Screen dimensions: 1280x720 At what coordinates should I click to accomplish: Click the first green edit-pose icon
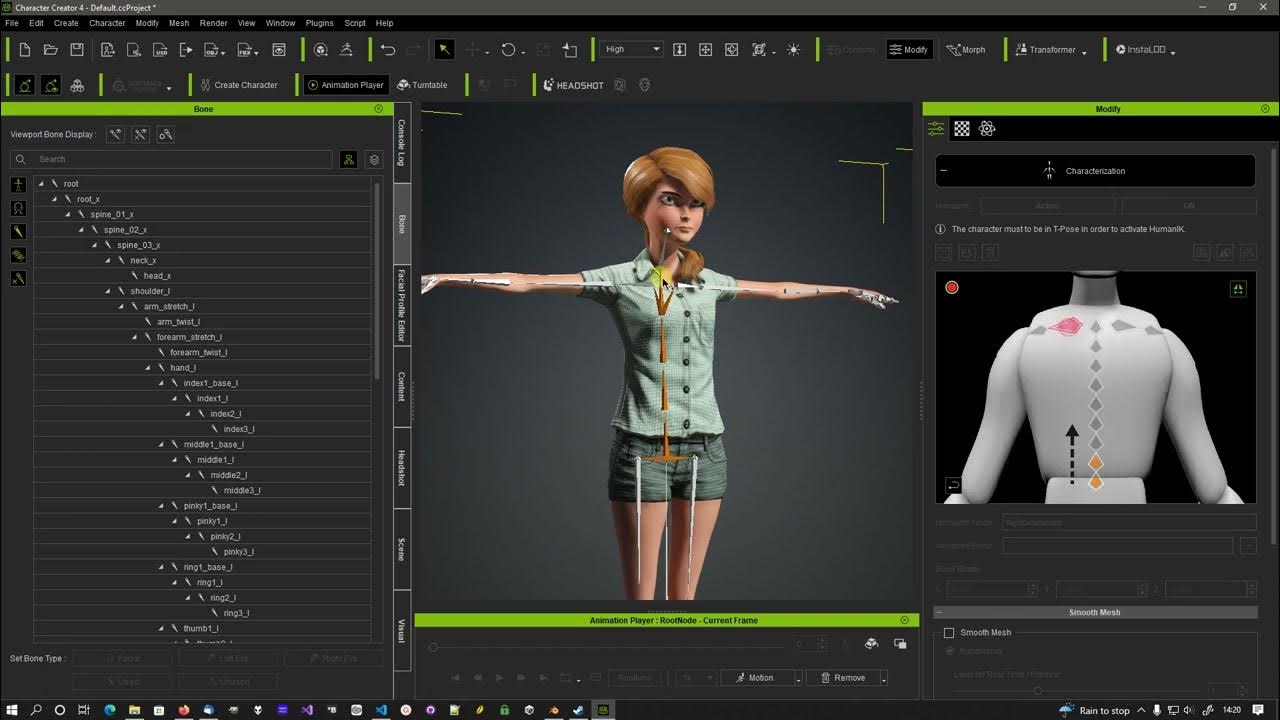(25, 85)
